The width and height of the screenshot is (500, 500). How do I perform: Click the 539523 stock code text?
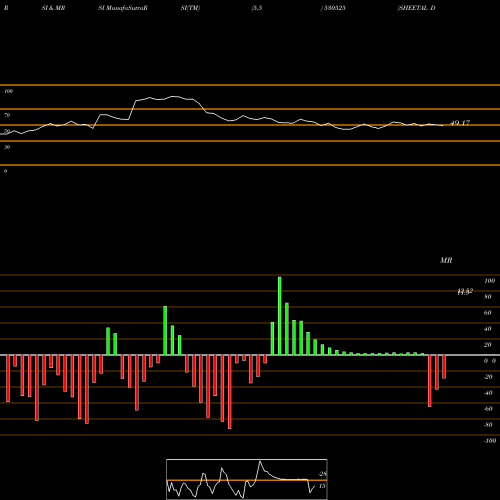point(334,8)
